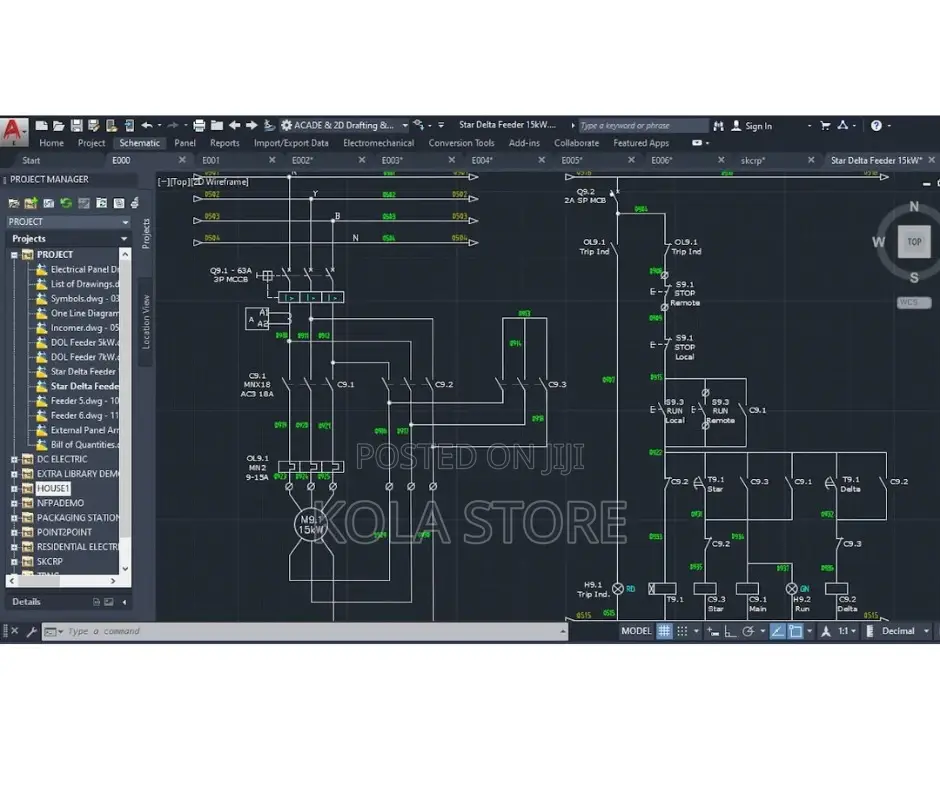Click the Help question mark icon

click(876, 125)
